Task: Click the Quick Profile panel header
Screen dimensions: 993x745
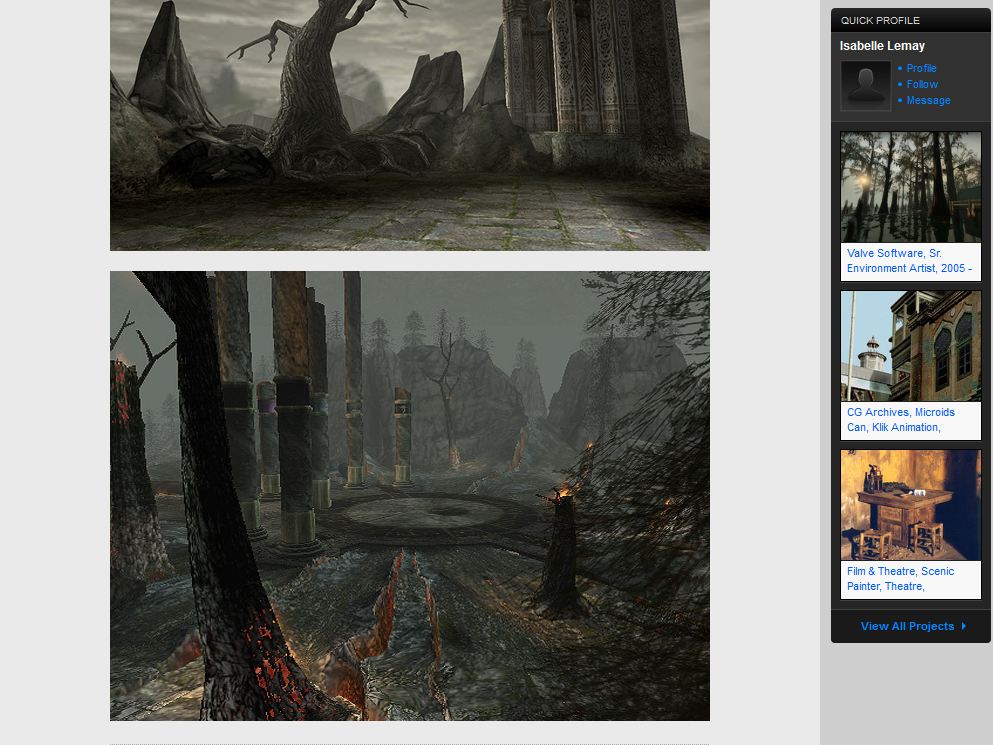Action: pyautogui.click(x=911, y=20)
